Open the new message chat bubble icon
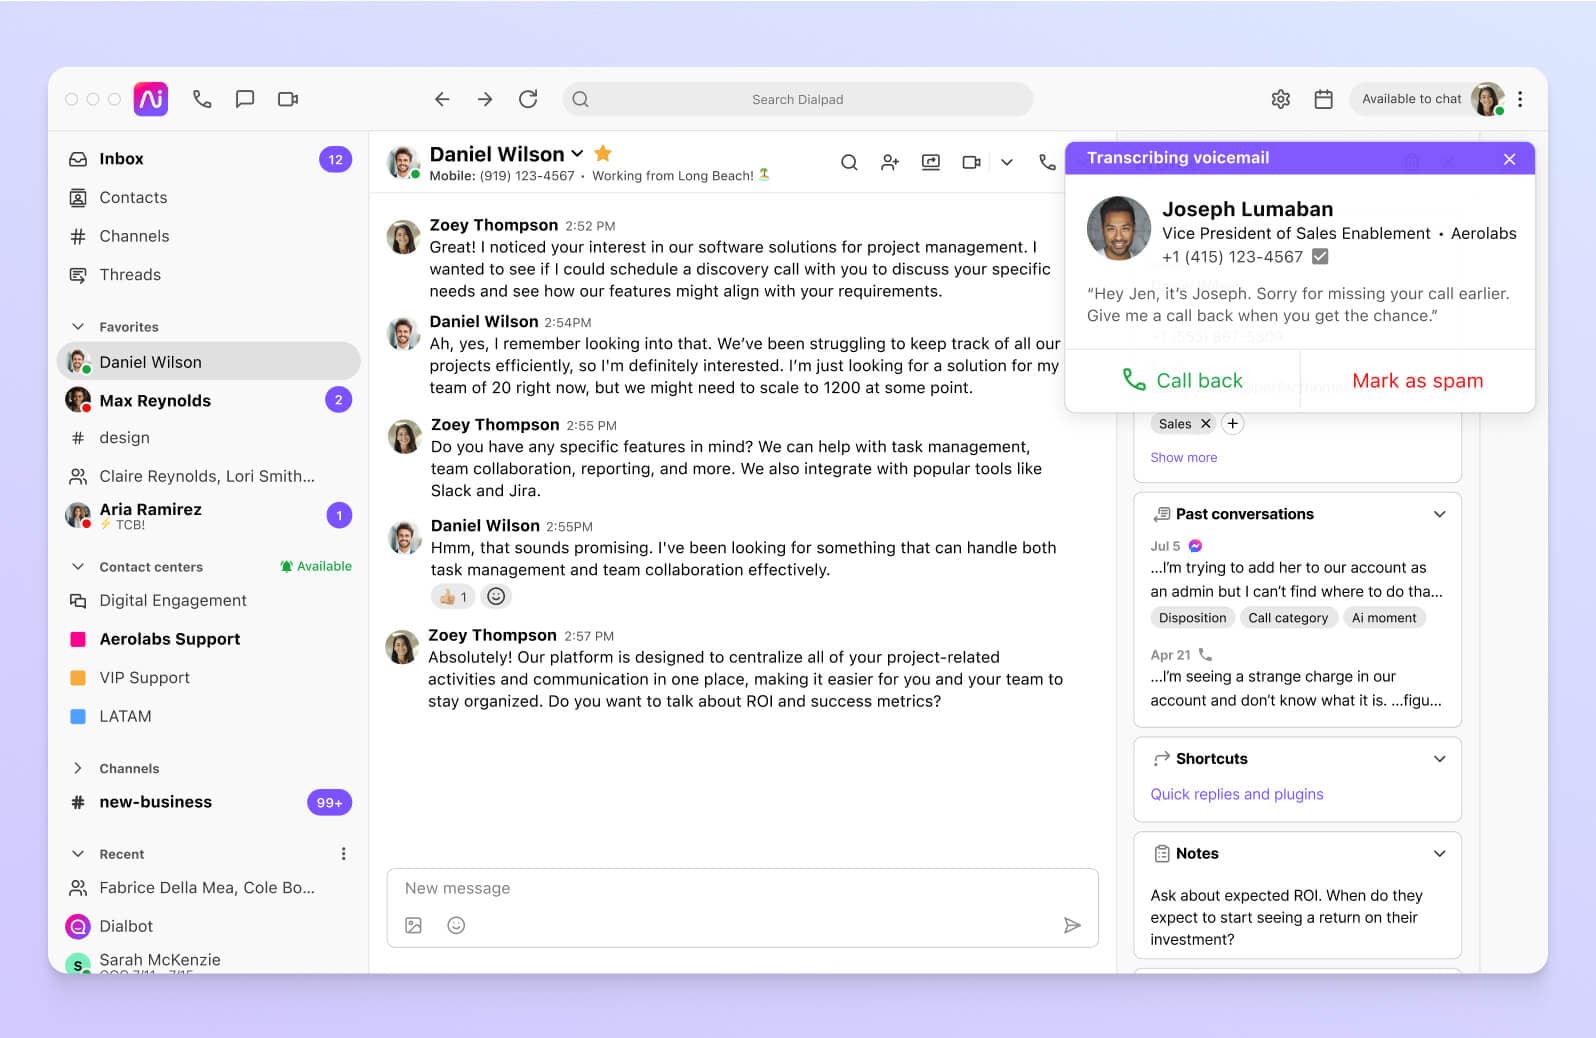This screenshot has width=1596, height=1038. pyautogui.click(x=245, y=99)
